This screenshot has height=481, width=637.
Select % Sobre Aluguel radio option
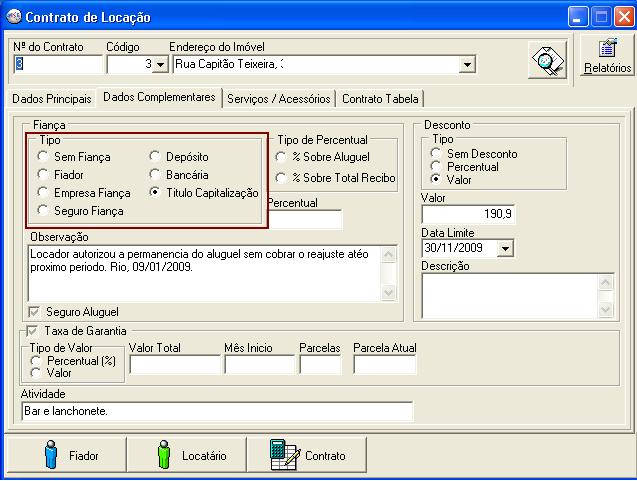[281, 157]
